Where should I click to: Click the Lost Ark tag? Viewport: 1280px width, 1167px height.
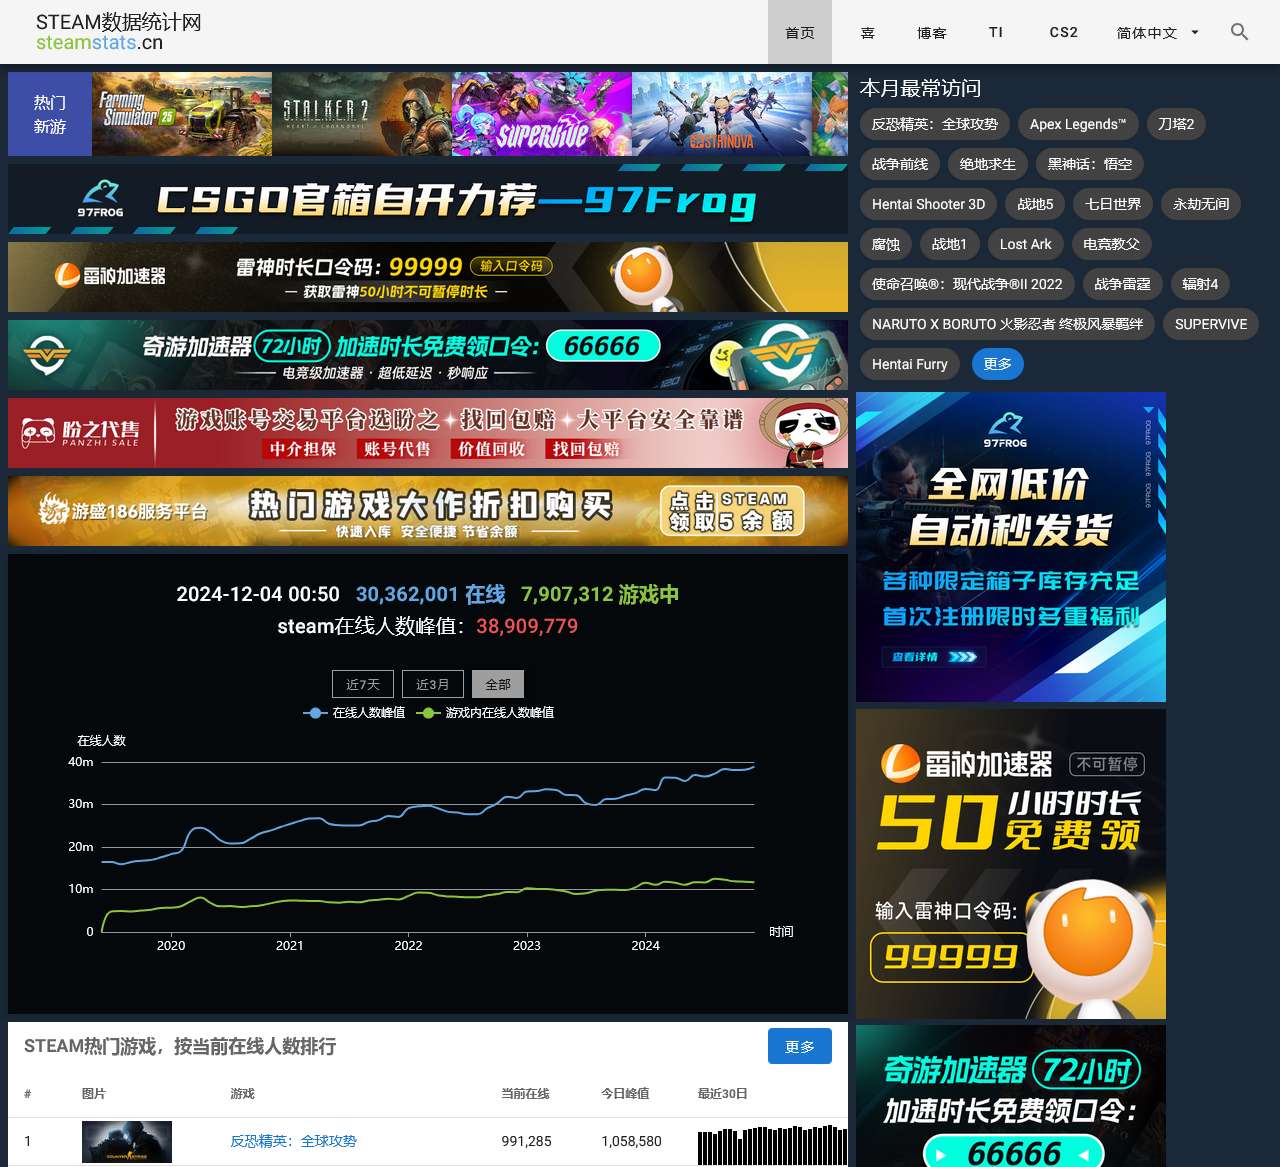click(x=1026, y=244)
